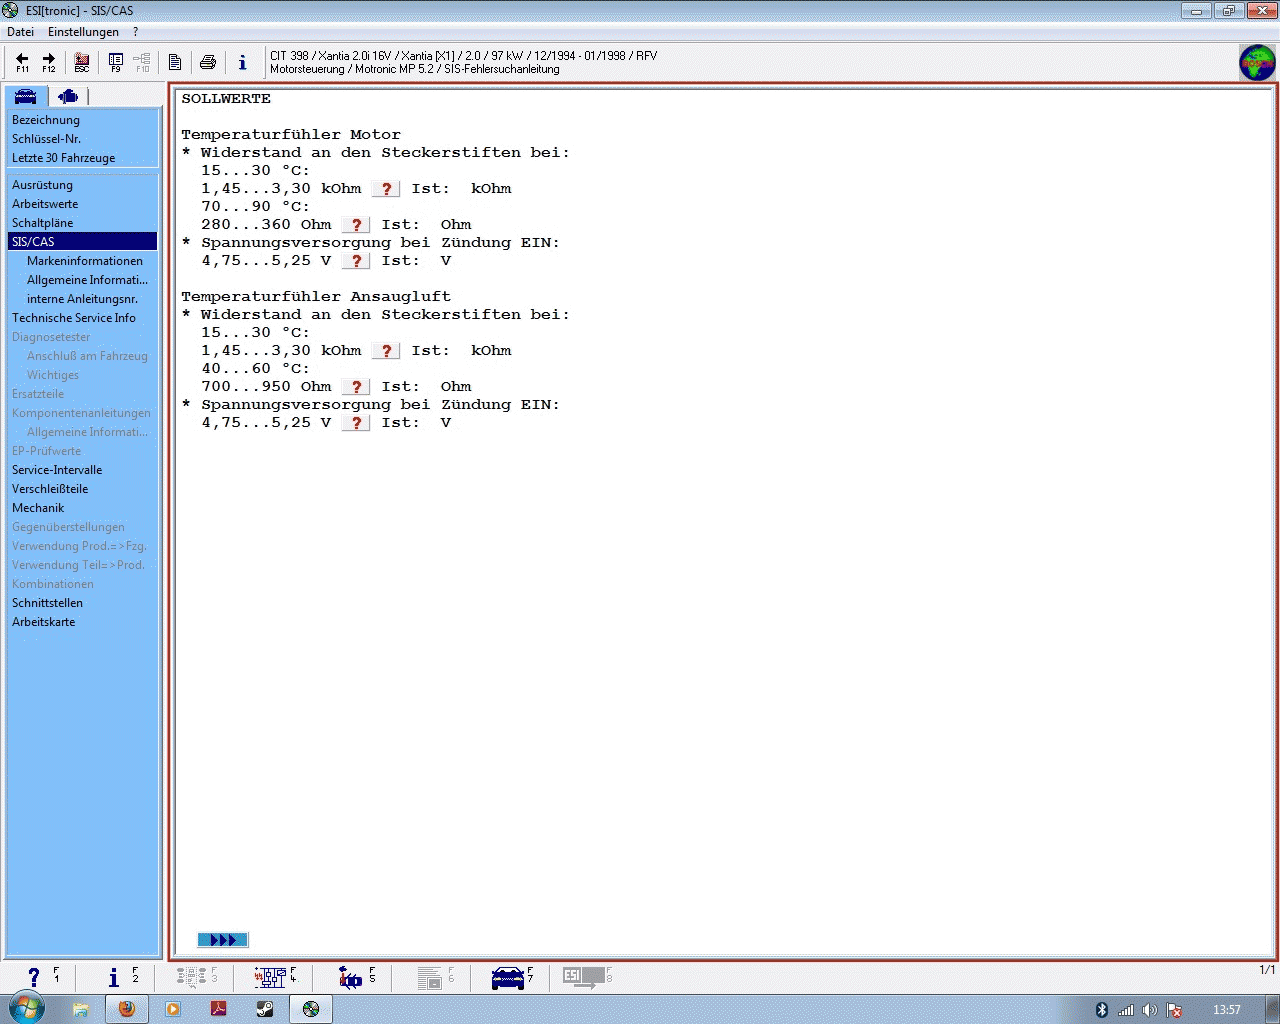Image resolution: width=1280 pixels, height=1024 pixels.
Task: Click '?' button for 700...950 Ohm value
Action: 356,387
